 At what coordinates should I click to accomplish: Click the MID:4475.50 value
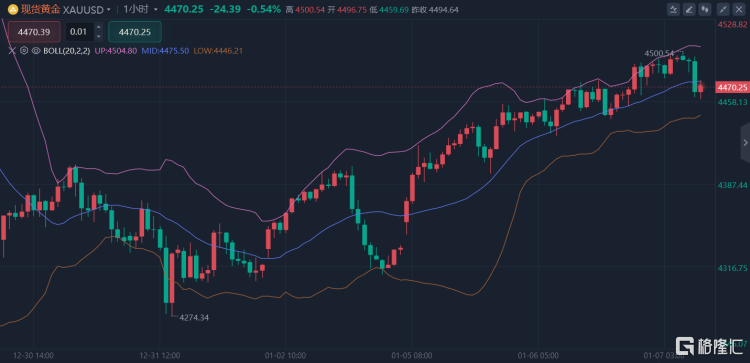click(165, 51)
